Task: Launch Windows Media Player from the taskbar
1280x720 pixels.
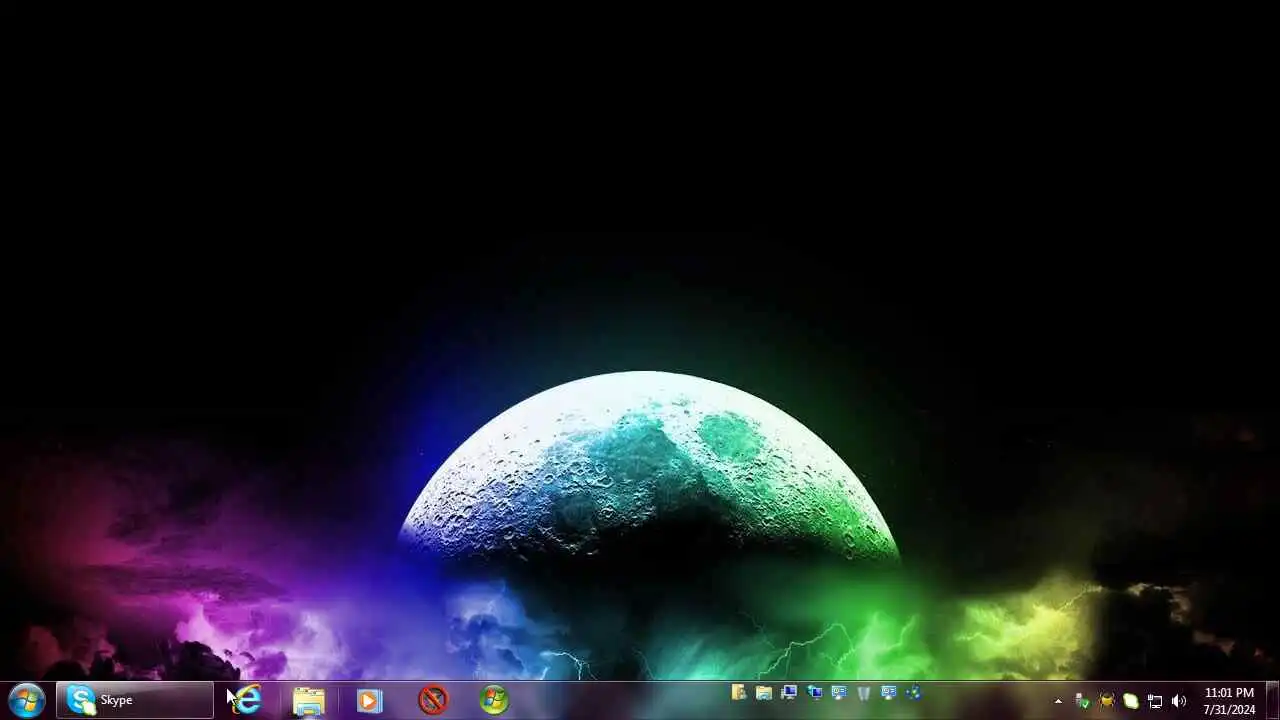Action: 370,700
